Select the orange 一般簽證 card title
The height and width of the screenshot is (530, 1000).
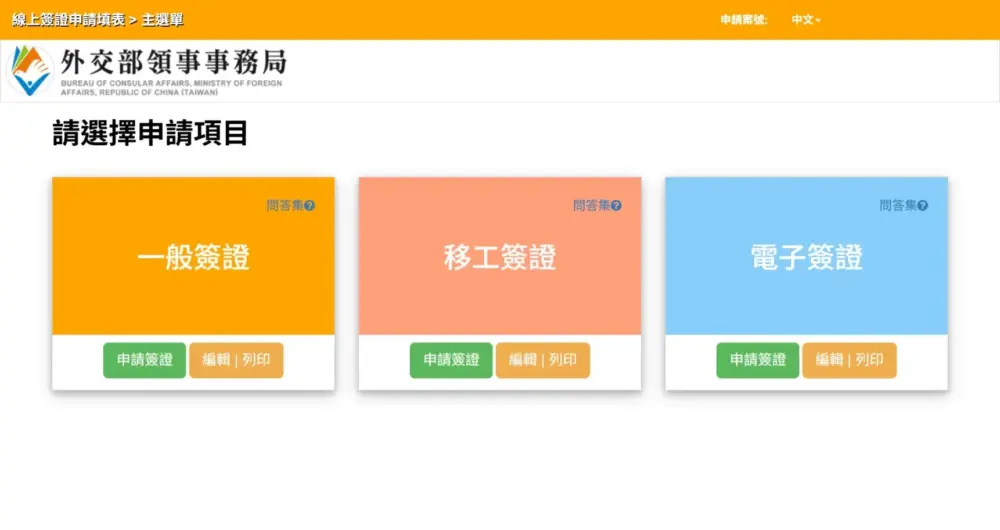pyautogui.click(x=193, y=258)
